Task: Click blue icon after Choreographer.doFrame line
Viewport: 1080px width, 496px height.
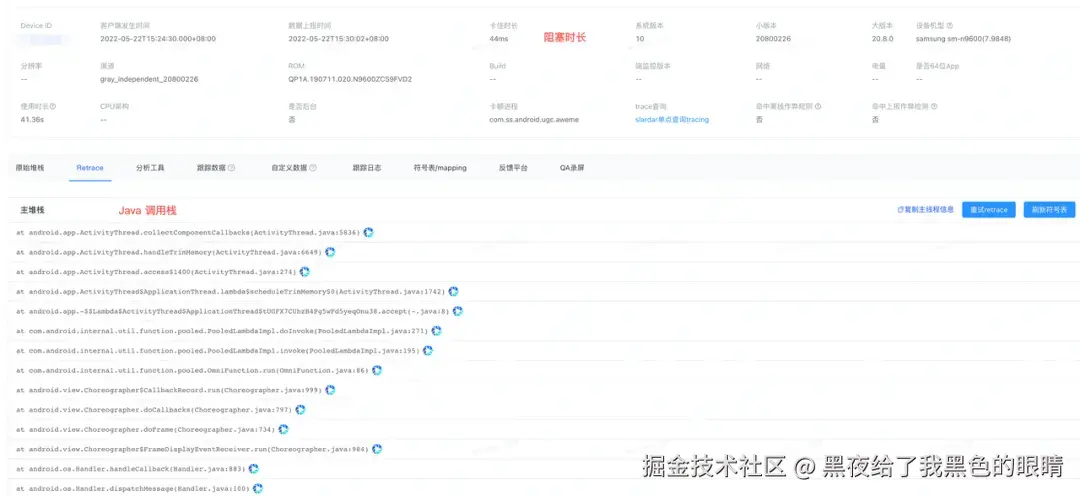Action: pos(283,429)
